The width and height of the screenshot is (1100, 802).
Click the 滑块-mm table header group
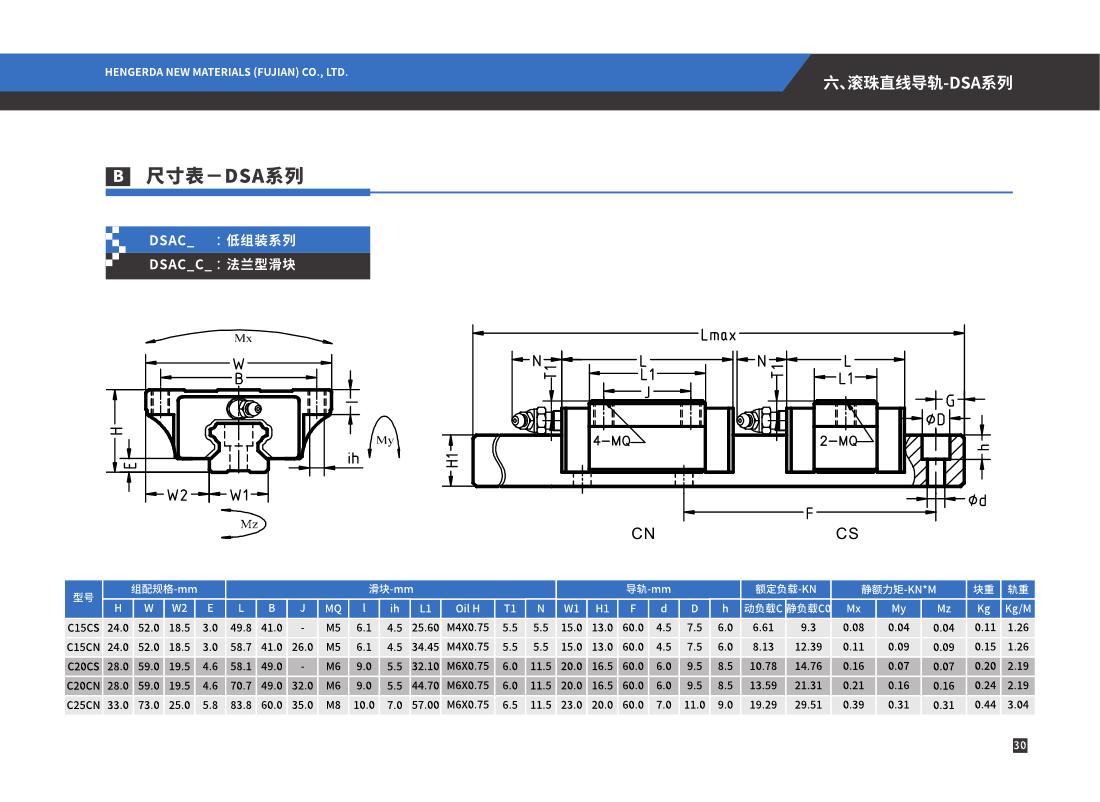(390, 589)
